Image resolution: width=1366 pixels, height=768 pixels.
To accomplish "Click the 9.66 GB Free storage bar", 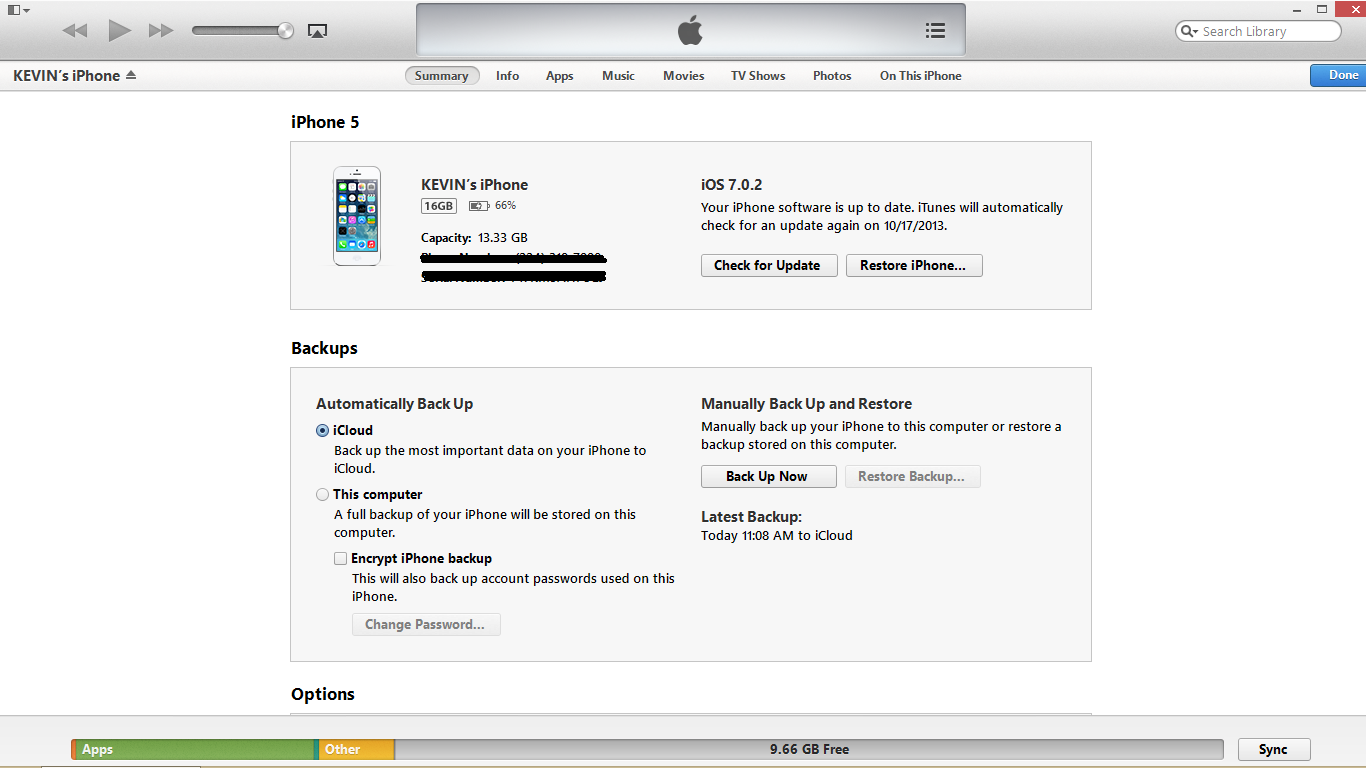I will click(809, 749).
